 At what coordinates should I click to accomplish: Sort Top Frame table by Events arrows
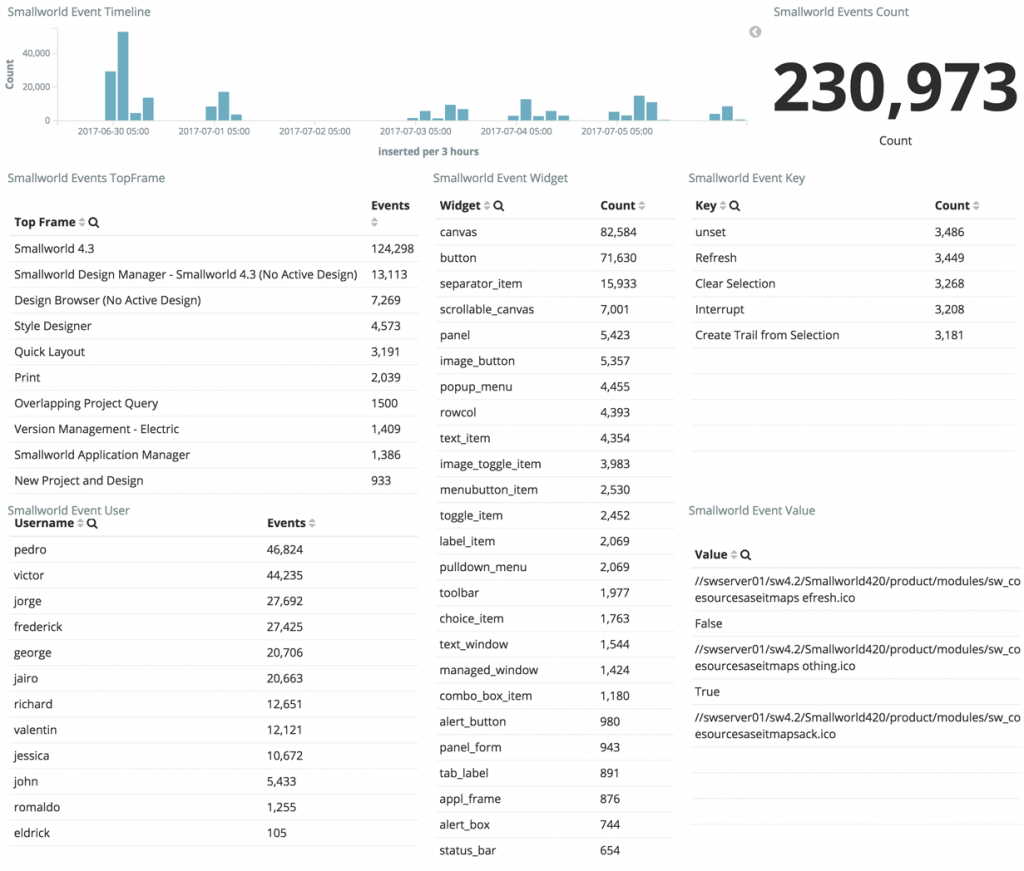pos(374,223)
